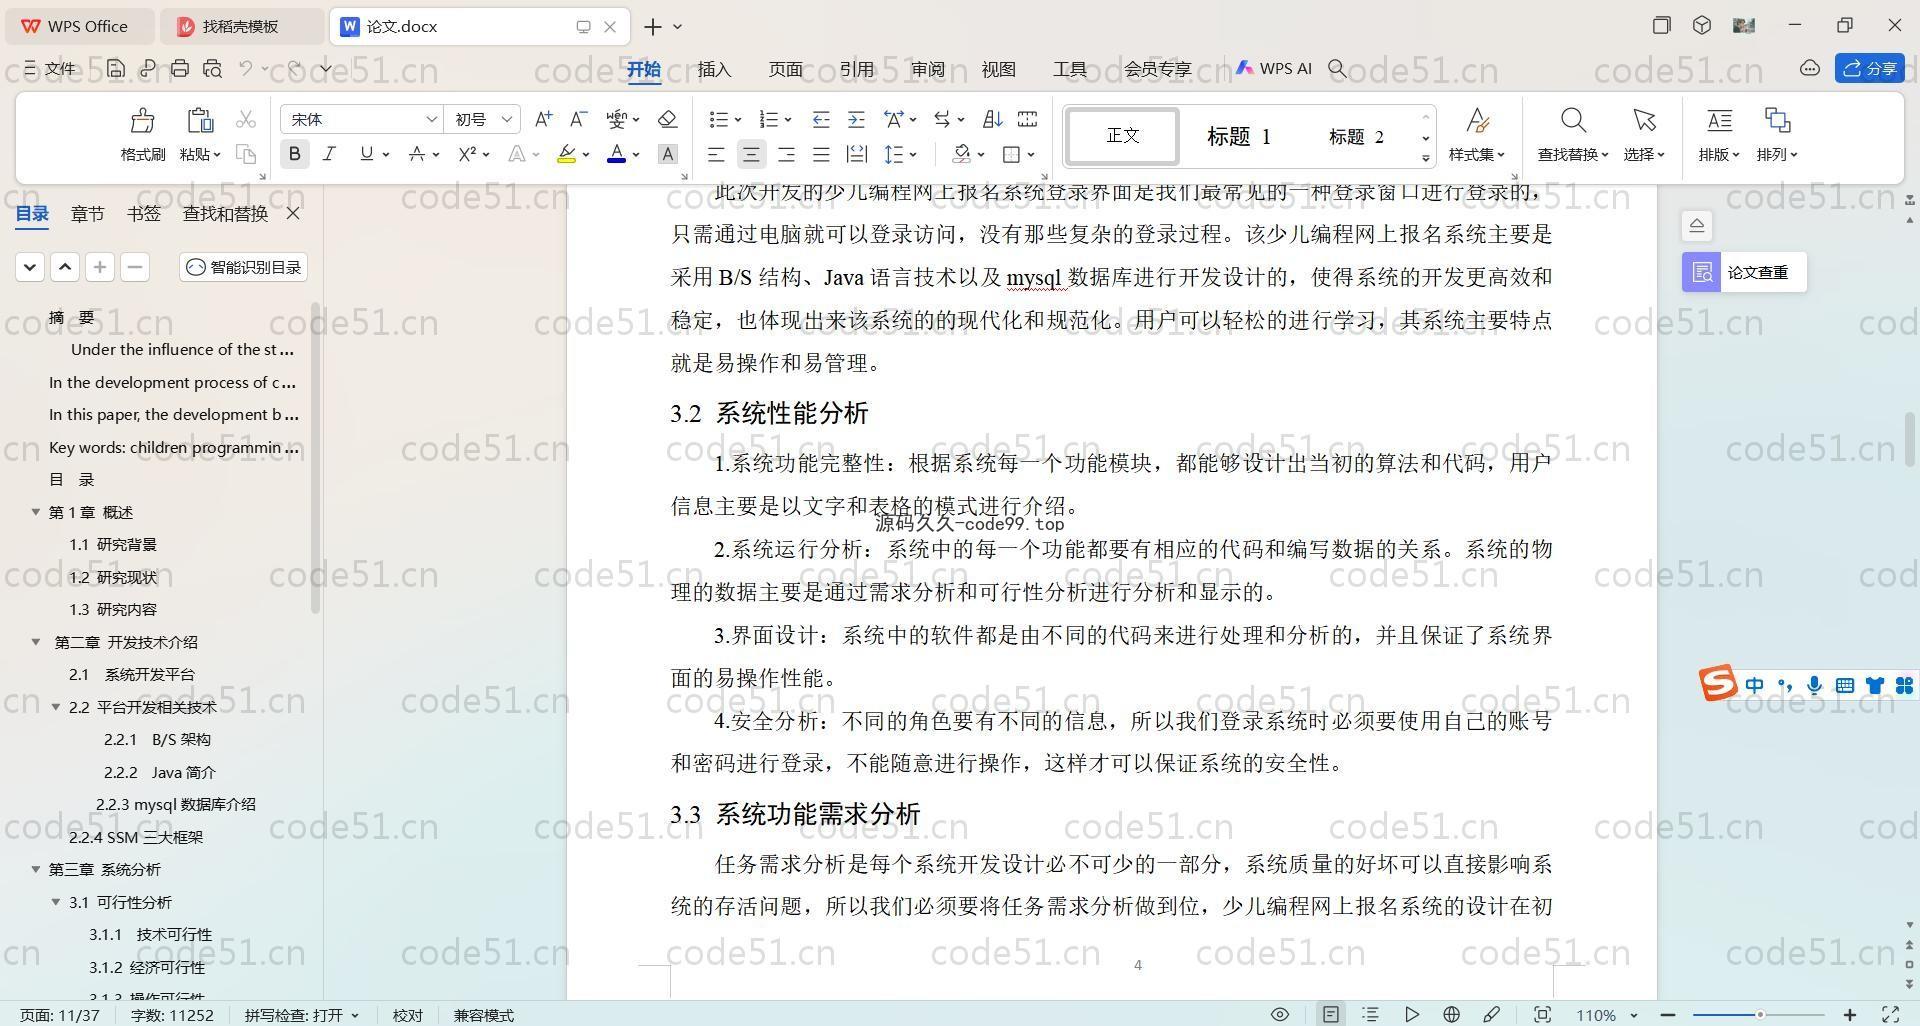Click the Increase Indent icon
1920x1026 pixels.
click(x=856, y=119)
